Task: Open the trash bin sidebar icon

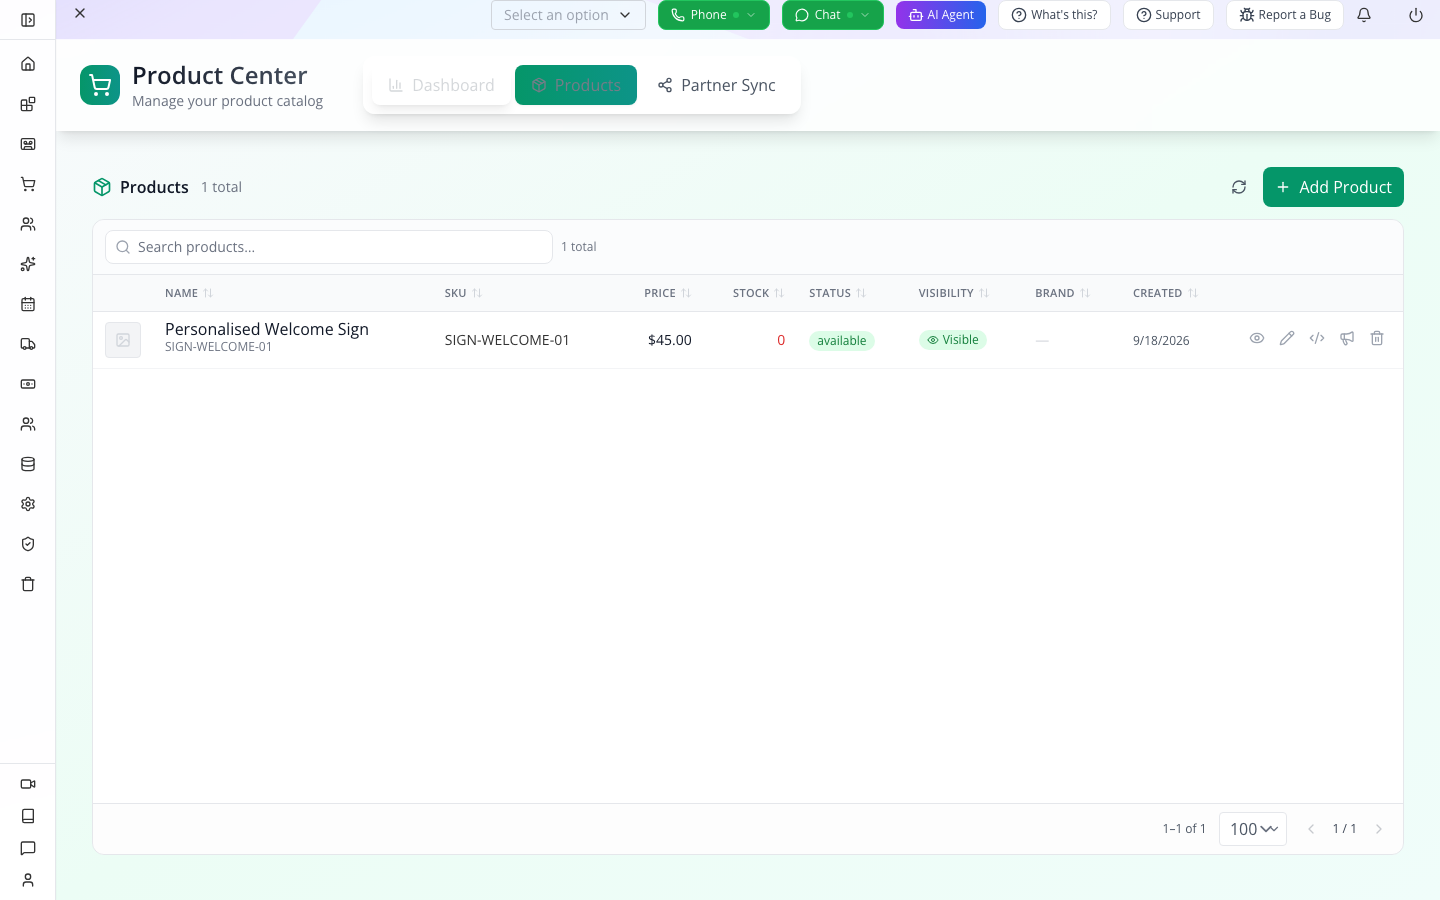Action: point(28,584)
